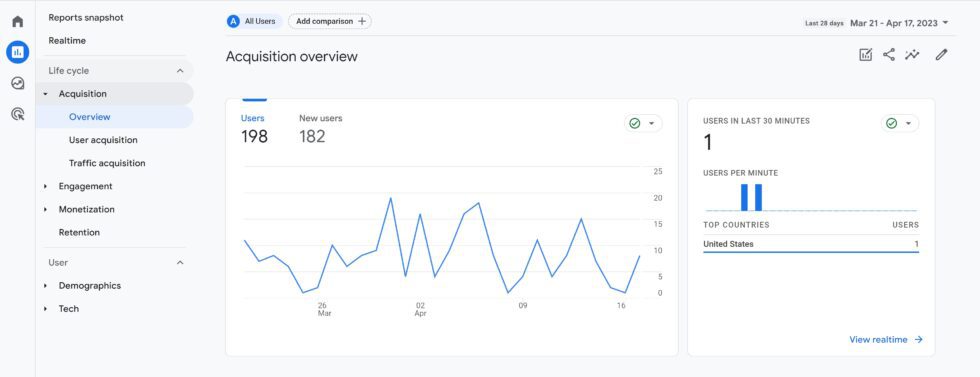Screen dimensions: 980x377
Task: Open the Home icon in left rail
Action: (18, 21)
